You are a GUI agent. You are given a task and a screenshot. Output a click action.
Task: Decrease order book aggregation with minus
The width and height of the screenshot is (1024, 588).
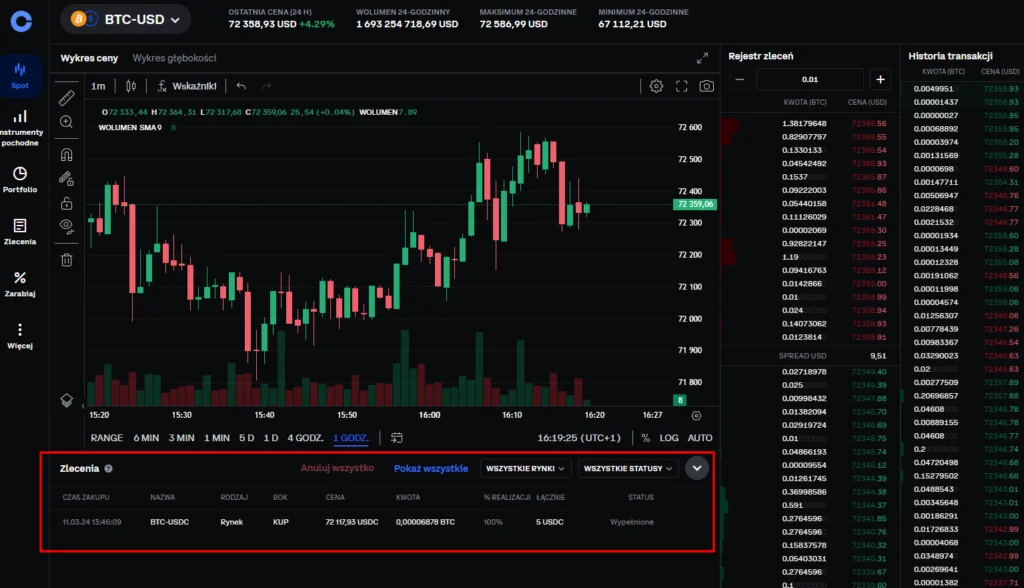739,80
